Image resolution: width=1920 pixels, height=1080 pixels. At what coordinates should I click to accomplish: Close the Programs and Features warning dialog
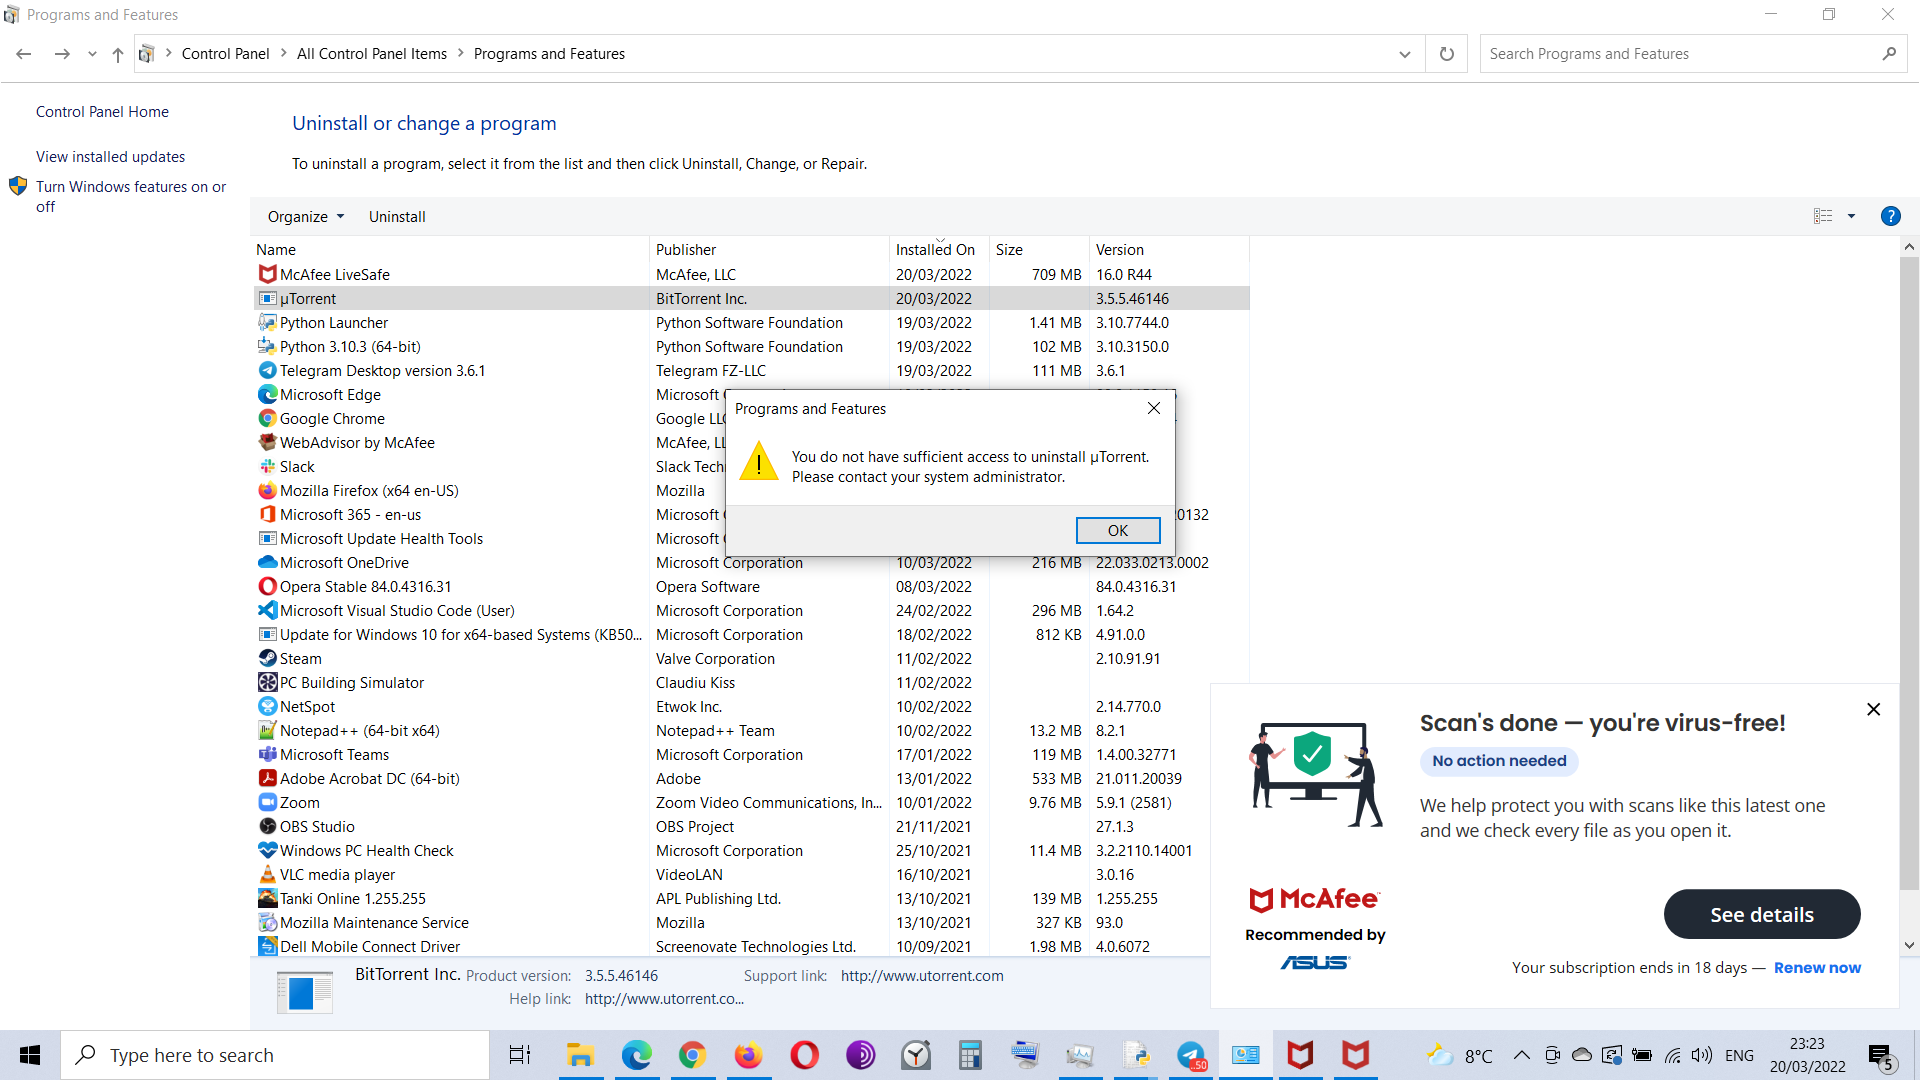(1154, 408)
